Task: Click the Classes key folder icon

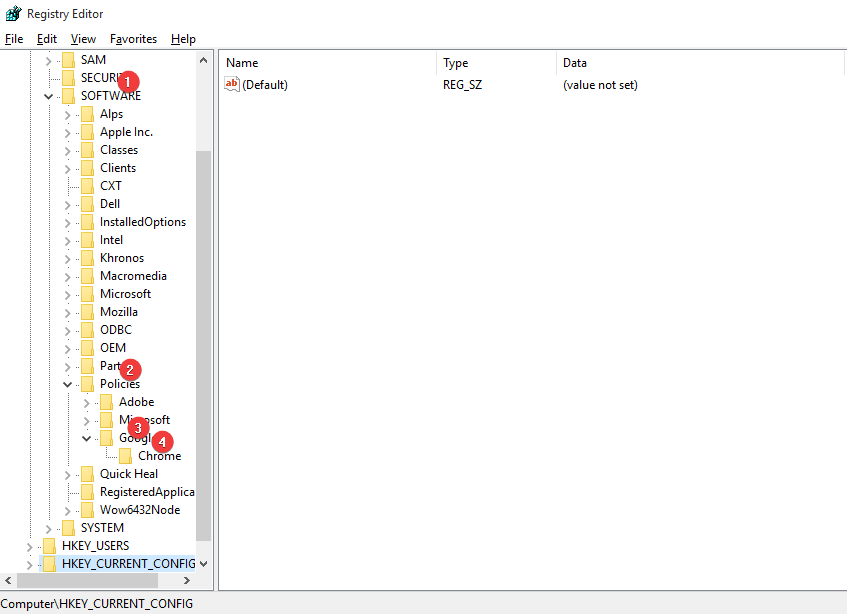Action: coord(88,150)
